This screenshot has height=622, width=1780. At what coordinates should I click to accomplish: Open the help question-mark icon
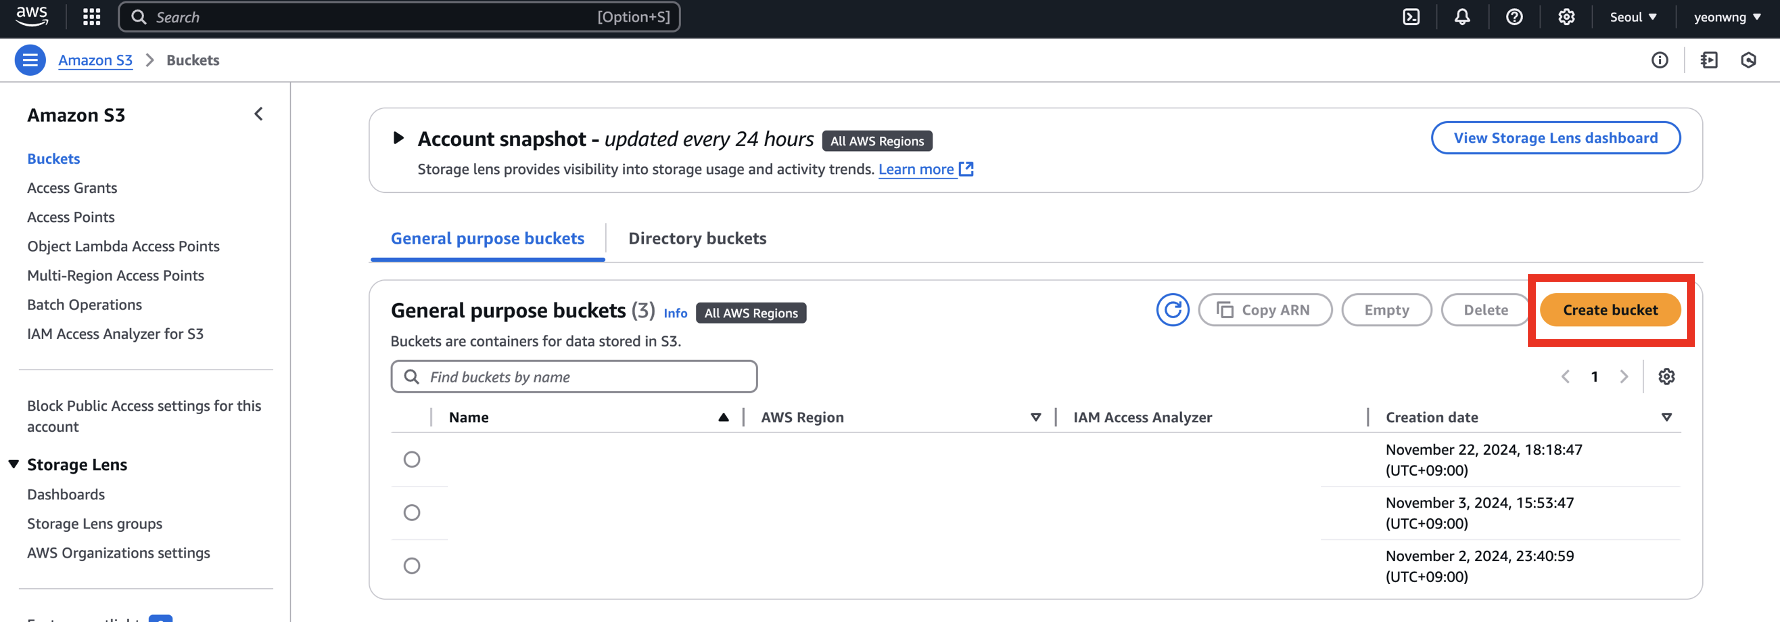point(1514,17)
